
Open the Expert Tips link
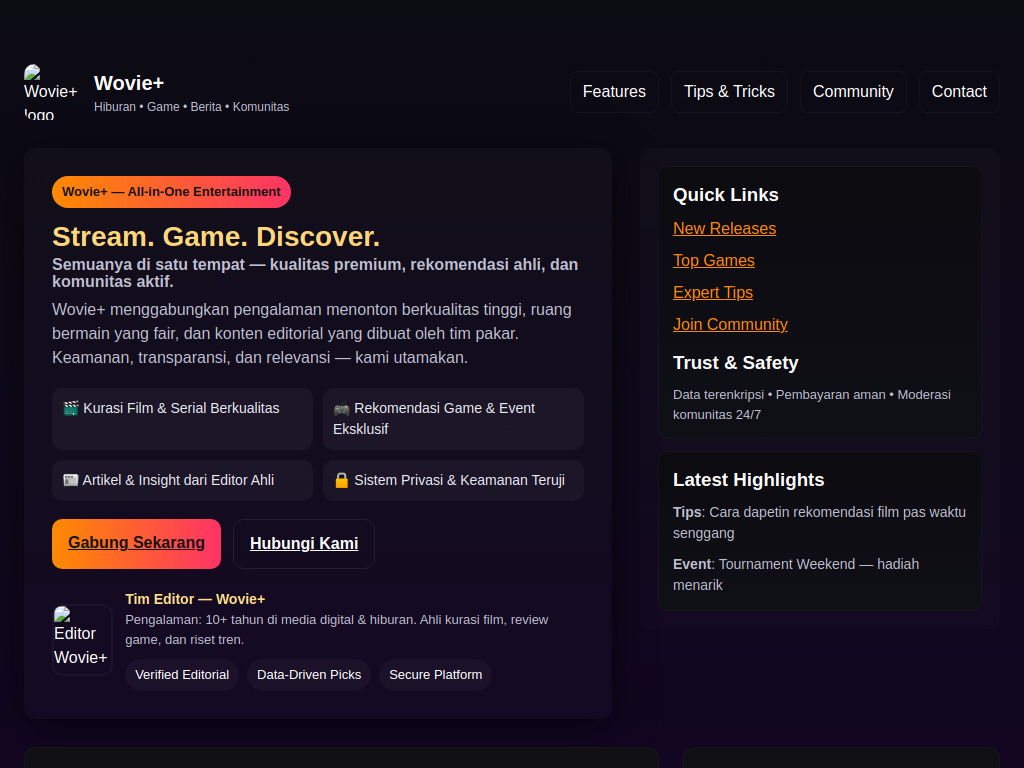(x=713, y=293)
